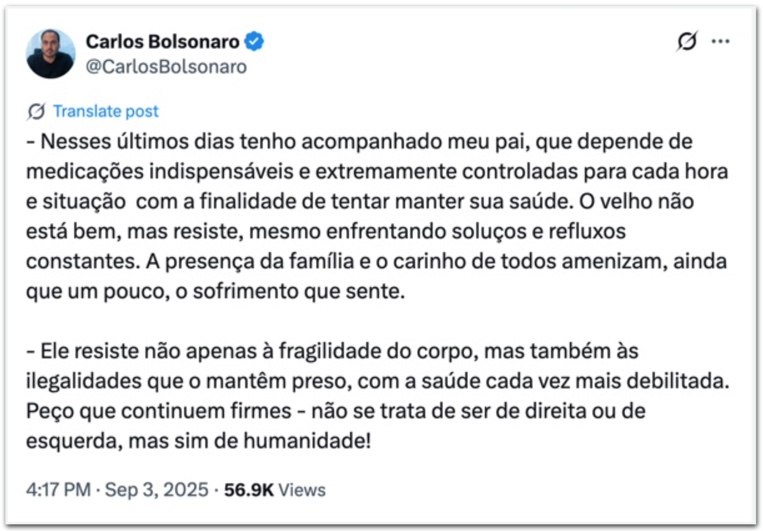
Task: Click the blue verified badge
Action: click(x=254, y=41)
